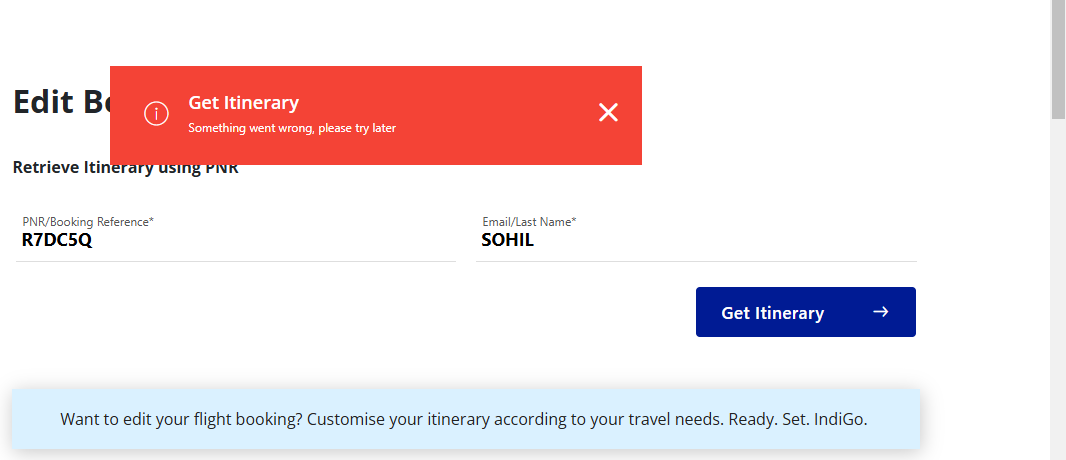Click the 'Ready. Set. IndiGo.' tagline text

[x=798, y=419]
